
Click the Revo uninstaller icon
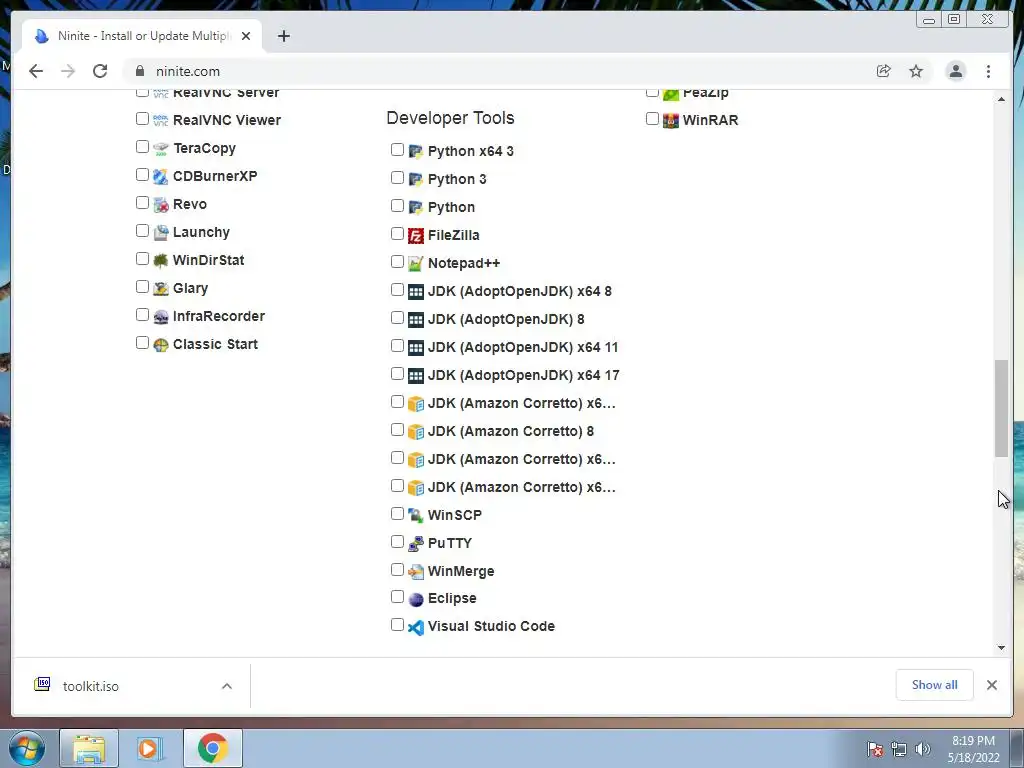161,204
